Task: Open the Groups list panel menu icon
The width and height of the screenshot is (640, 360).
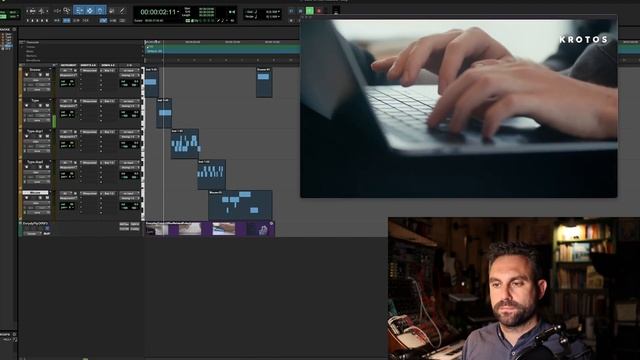Action: pos(14,334)
